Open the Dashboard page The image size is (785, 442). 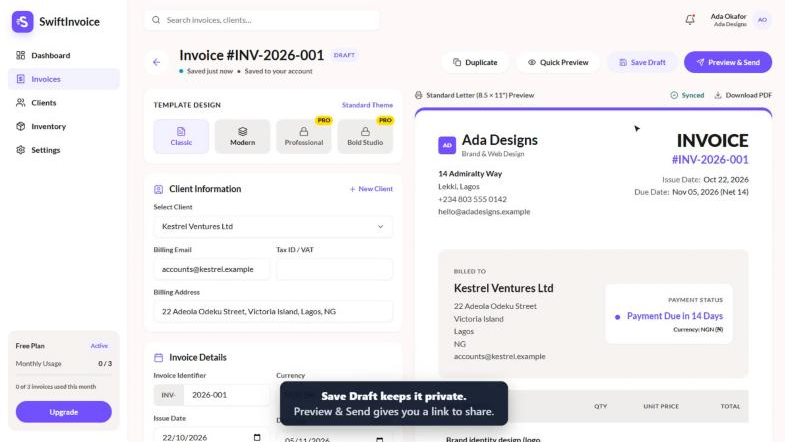(64, 55)
